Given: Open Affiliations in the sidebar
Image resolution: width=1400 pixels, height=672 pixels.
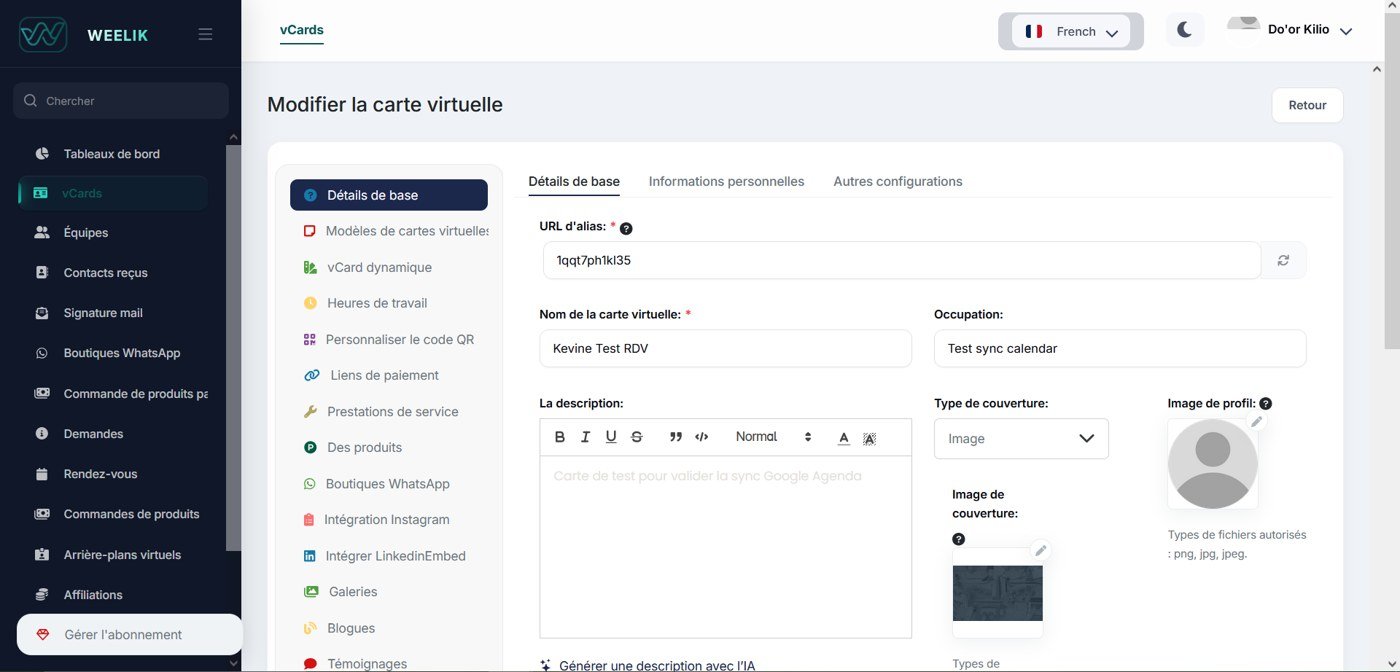Looking at the screenshot, I should click(93, 595).
